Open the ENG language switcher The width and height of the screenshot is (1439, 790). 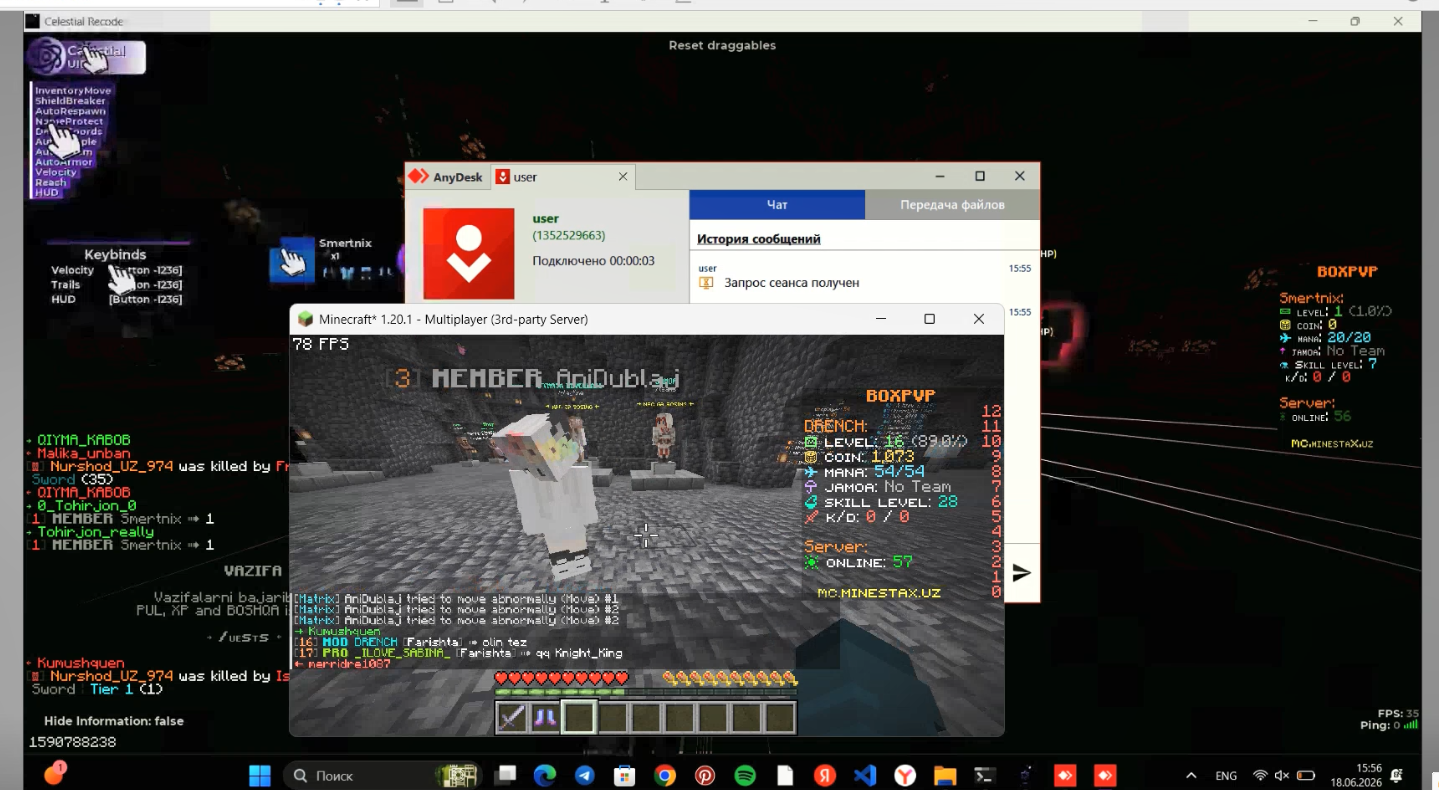click(x=1226, y=775)
